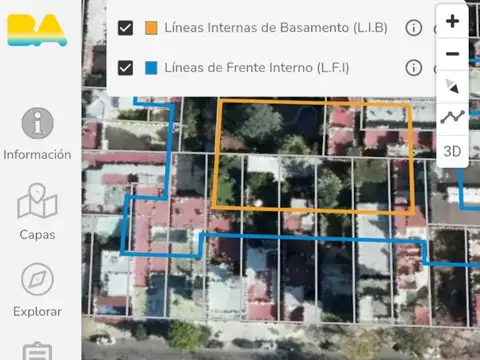Open the Capas map layers icon
Screen dimensions: 480x360
tap(37, 201)
